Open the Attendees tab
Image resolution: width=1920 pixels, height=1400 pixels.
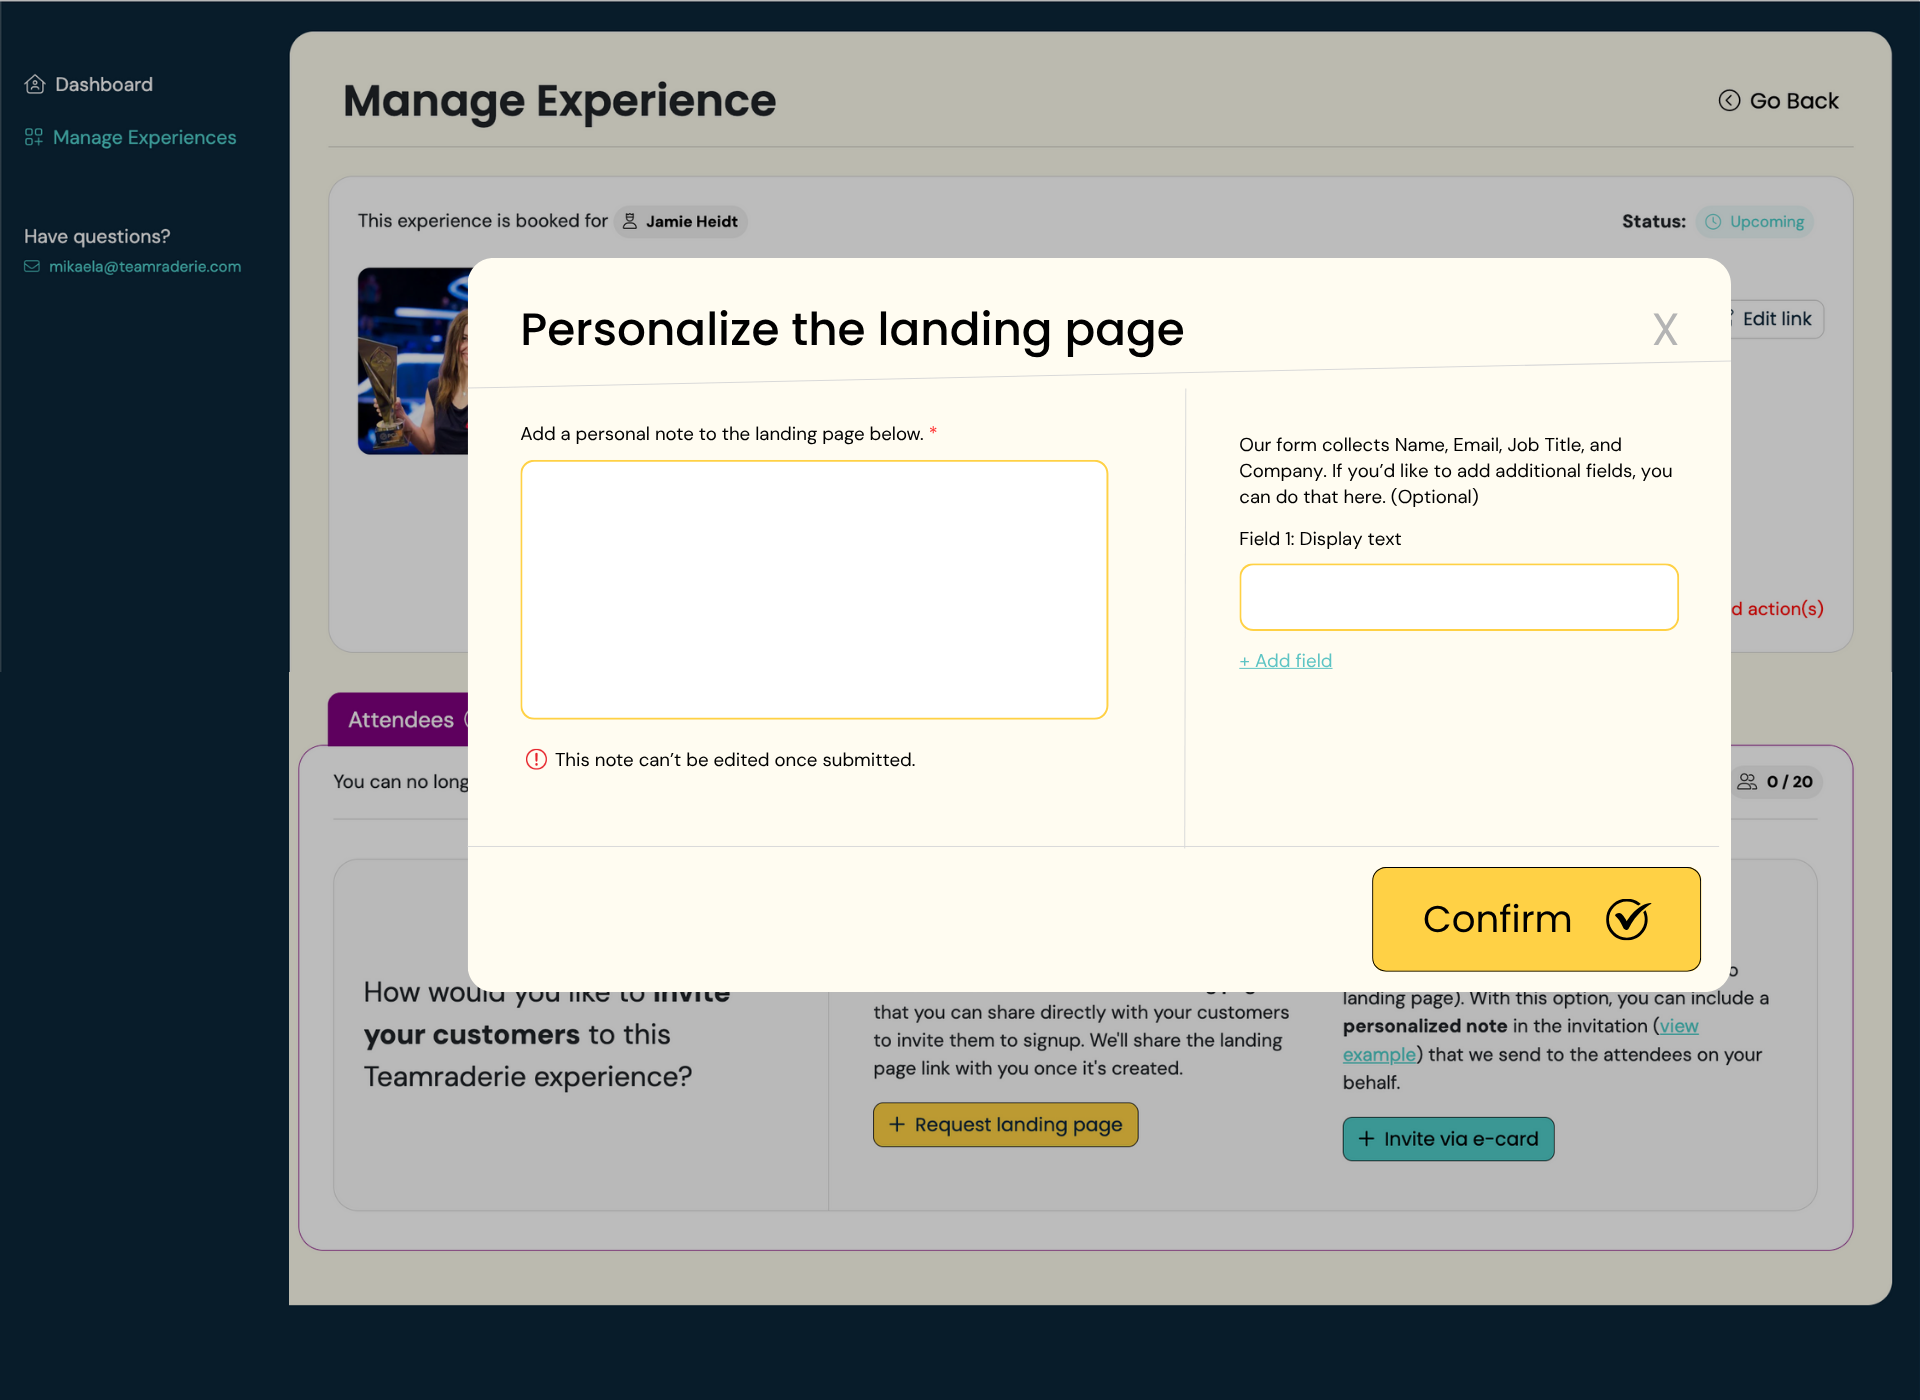[400, 720]
